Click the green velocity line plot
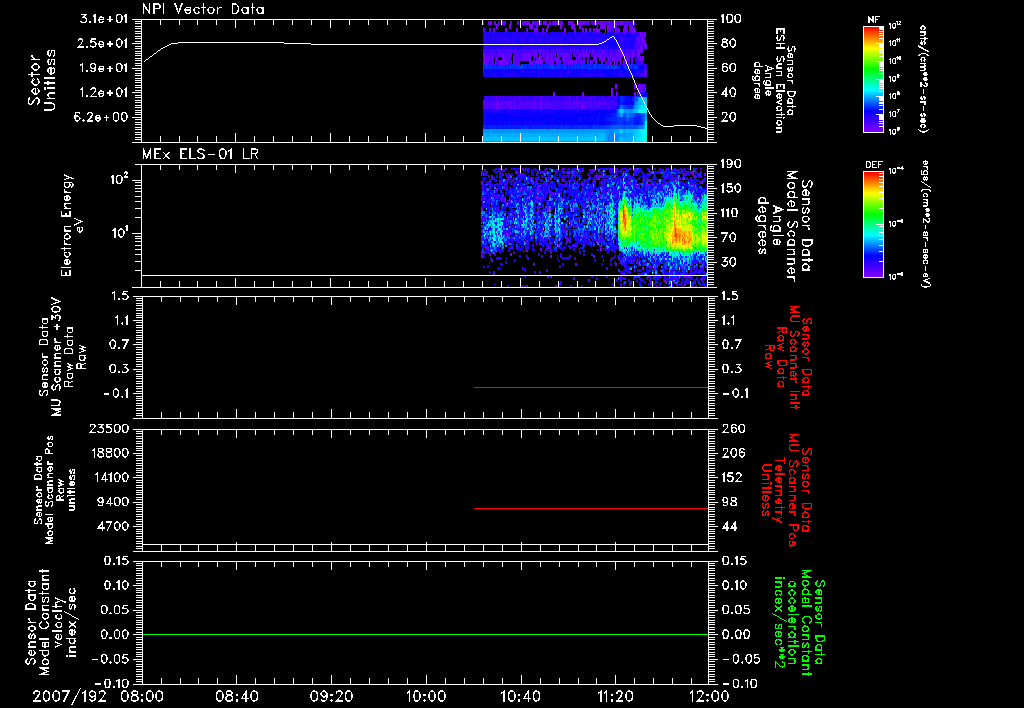The image size is (1024, 708). click(425, 634)
